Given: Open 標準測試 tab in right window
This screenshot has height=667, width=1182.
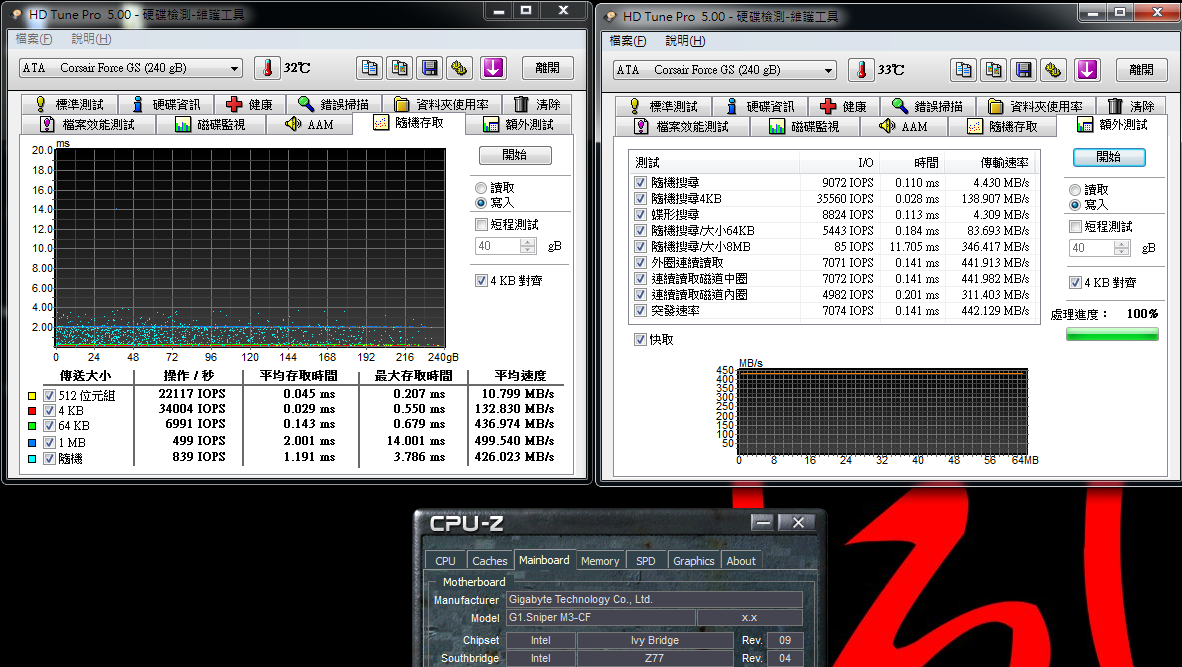Looking at the screenshot, I should tap(663, 106).
